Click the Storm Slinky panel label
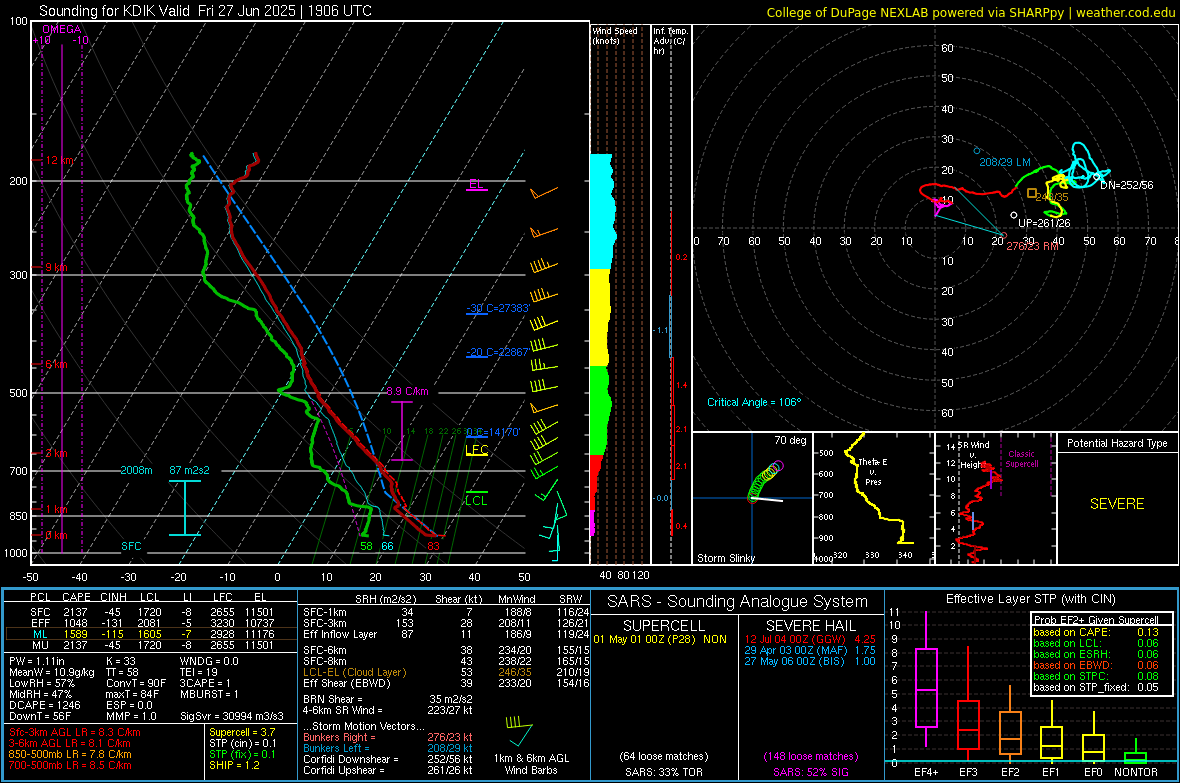The image size is (1180, 783). 725,558
